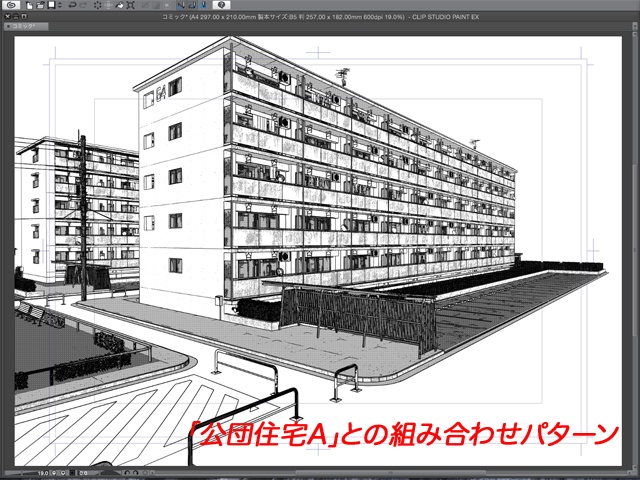
Task: Toggle Snap to Special Ruler
Action: (x=193, y=5)
